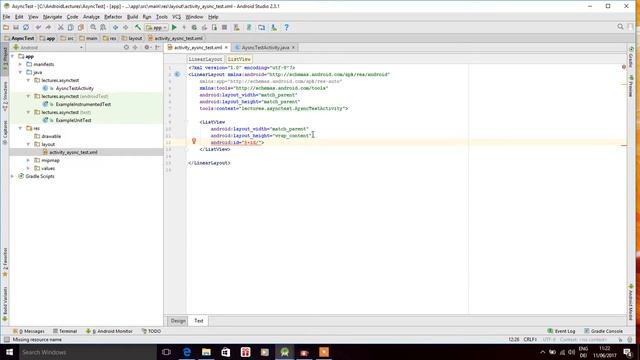Expand the values folder
Viewport: 640px width, 360px height.
pyautogui.click(x=28, y=168)
